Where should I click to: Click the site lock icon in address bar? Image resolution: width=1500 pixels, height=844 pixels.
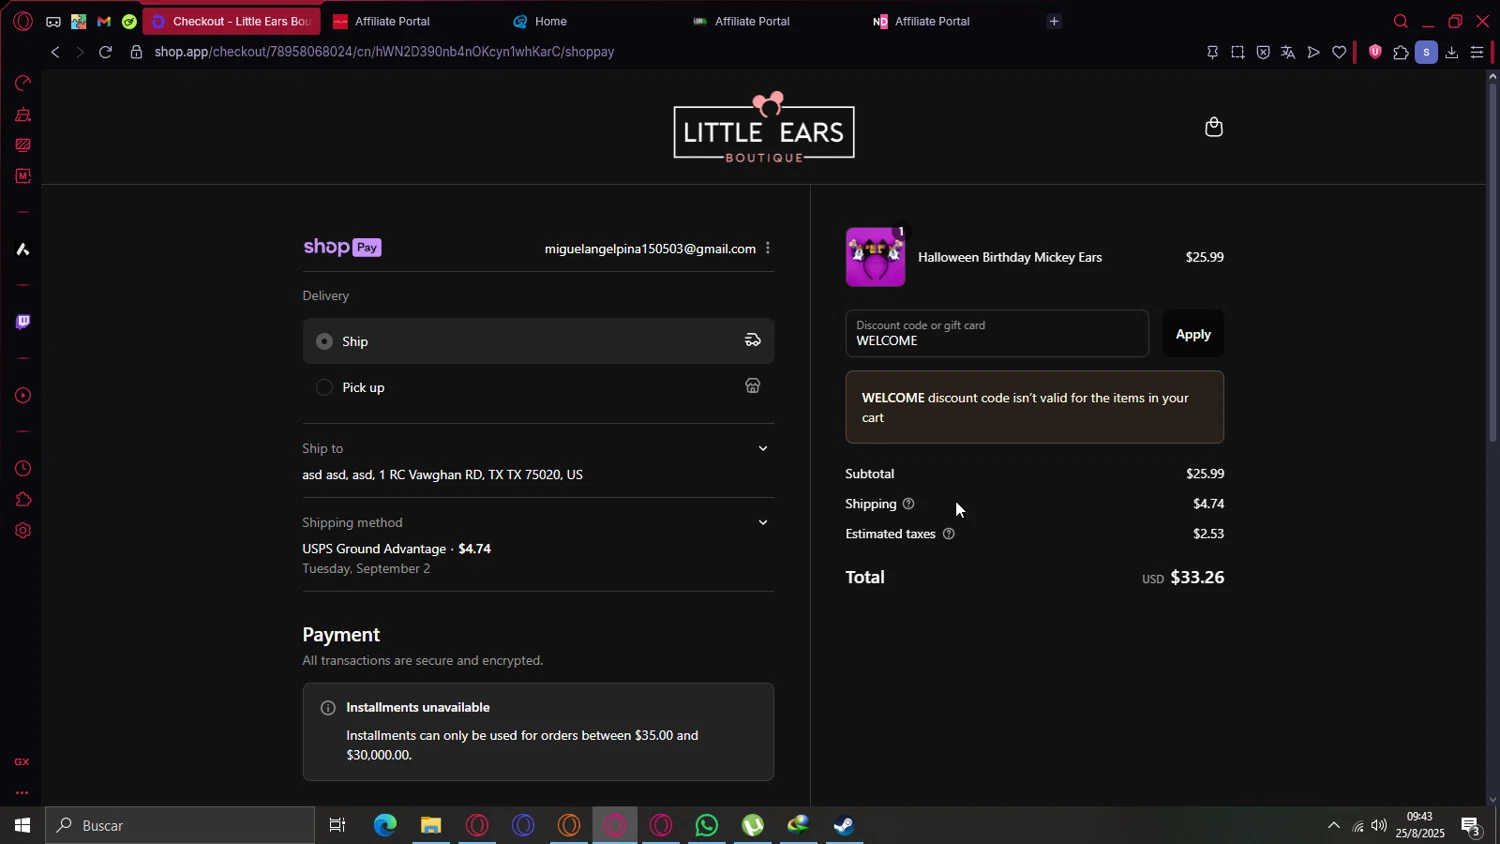pyautogui.click(x=136, y=52)
